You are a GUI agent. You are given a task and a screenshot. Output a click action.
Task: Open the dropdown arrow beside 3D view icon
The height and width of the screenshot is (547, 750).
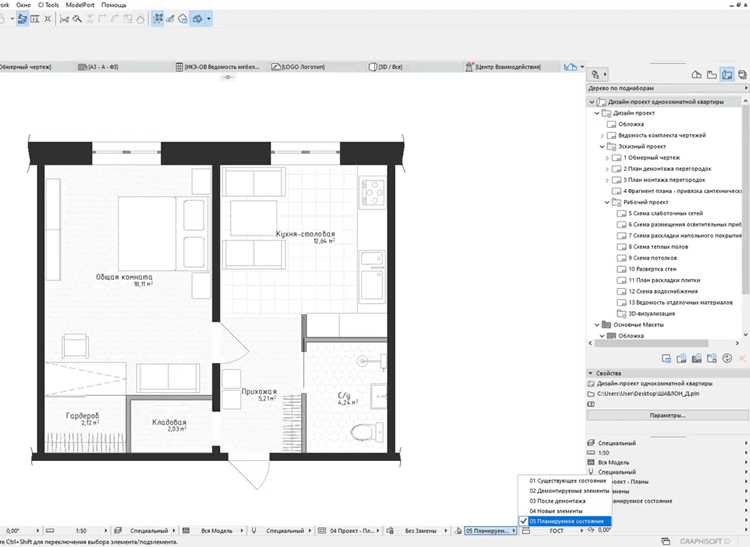tap(209, 19)
